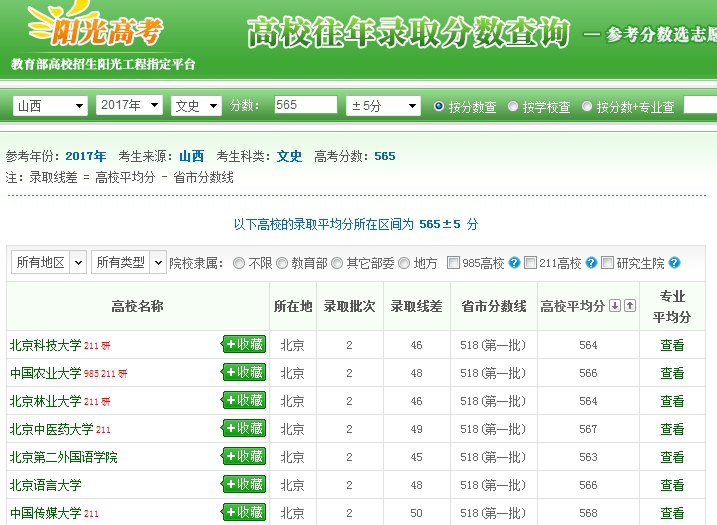
Task: Add 北京科技大学 to favorites with 收藏
Action: [x=244, y=345]
